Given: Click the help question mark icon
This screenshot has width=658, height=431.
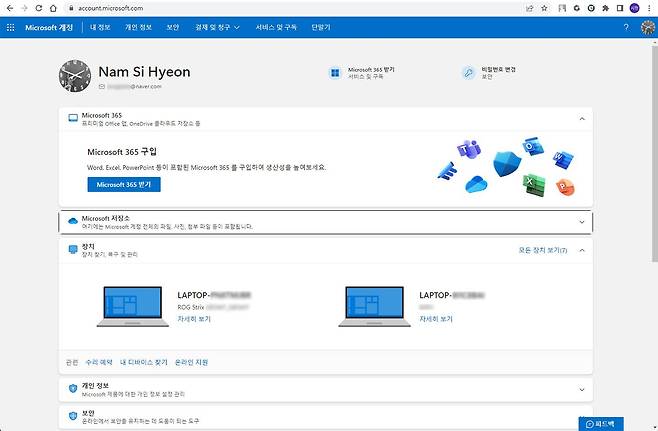Looking at the screenshot, I should (626, 27).
